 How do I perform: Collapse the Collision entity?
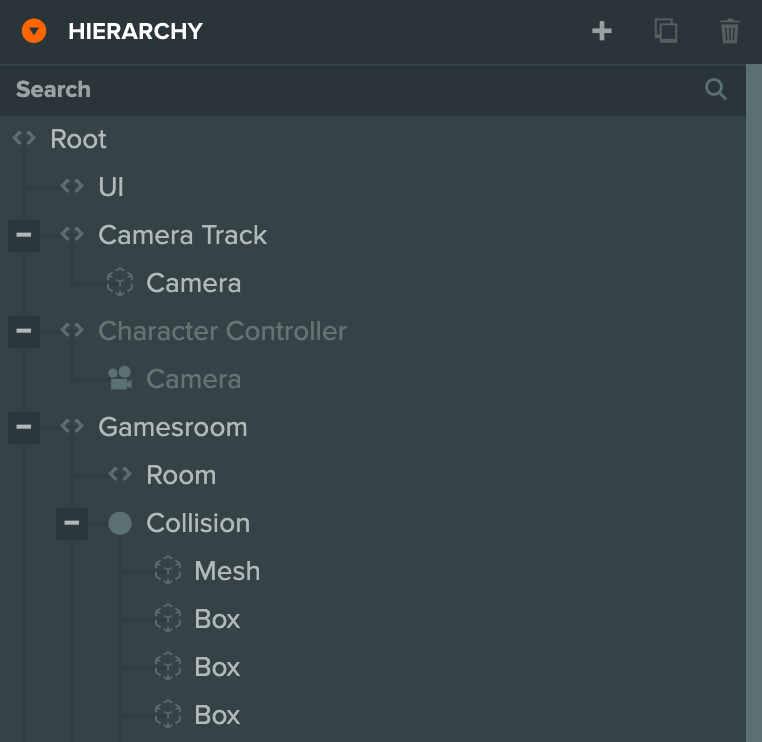(72, 523)
